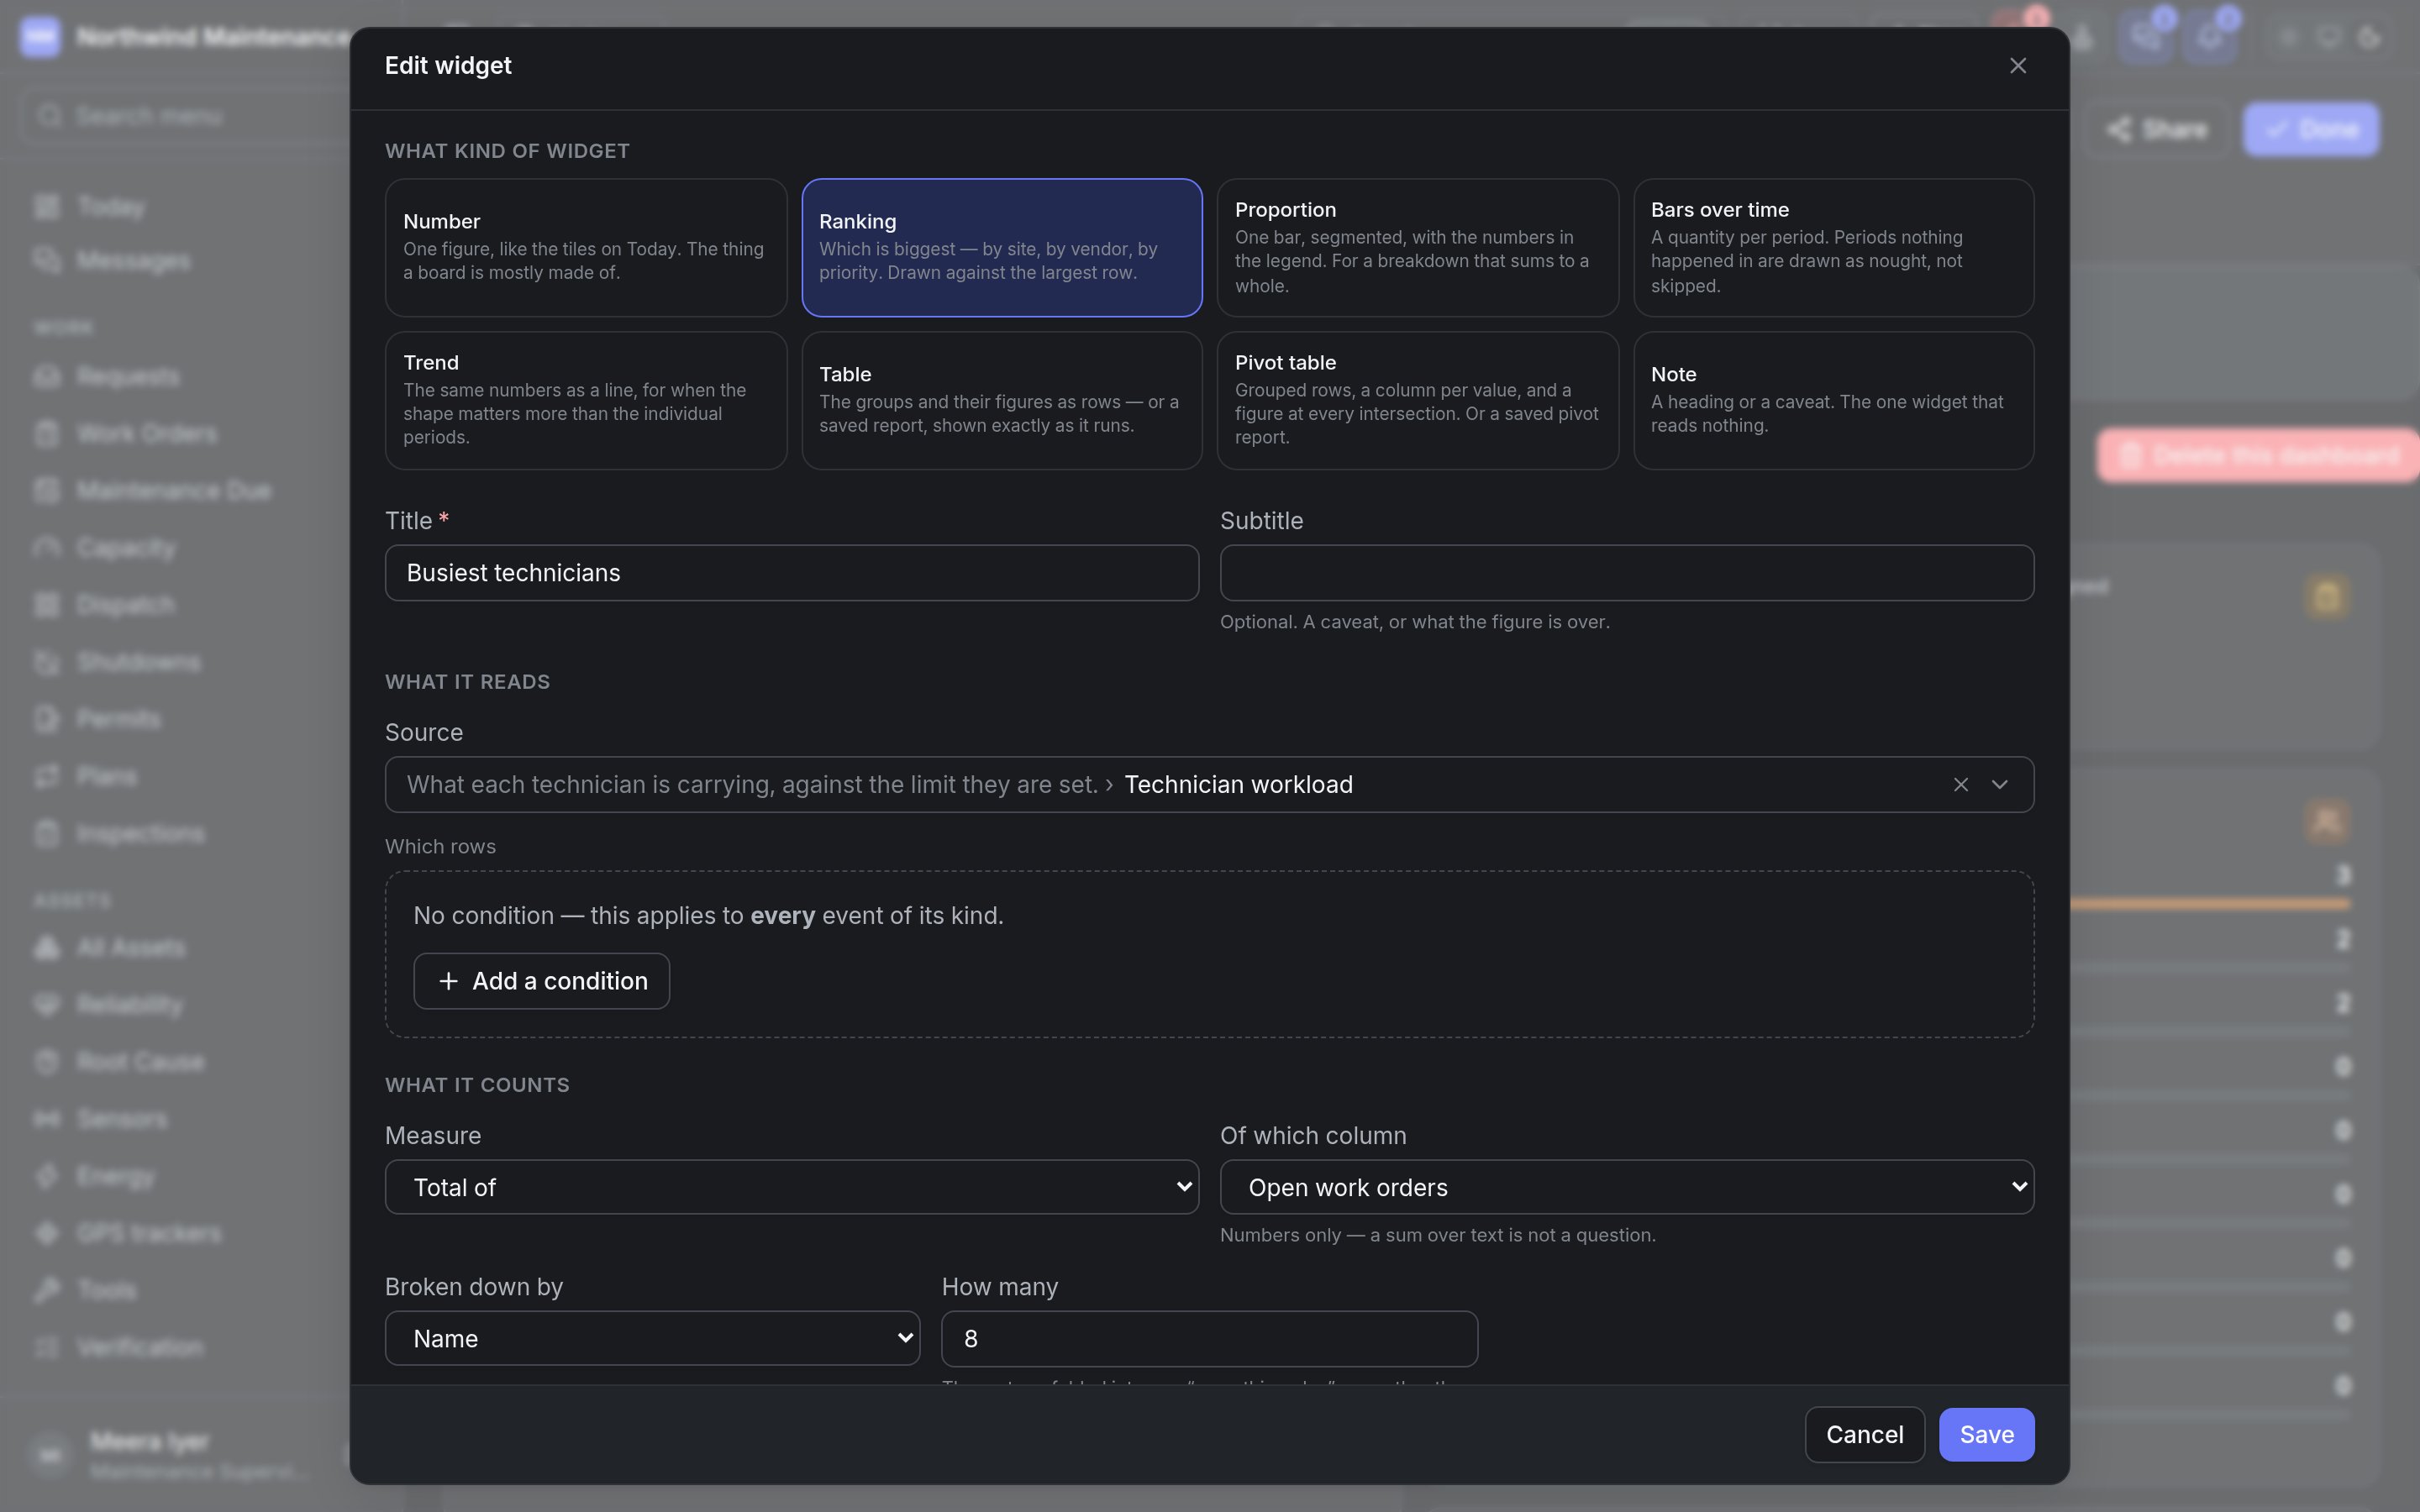Open the Of which column dropdown

click(x=1626, y=1187)
